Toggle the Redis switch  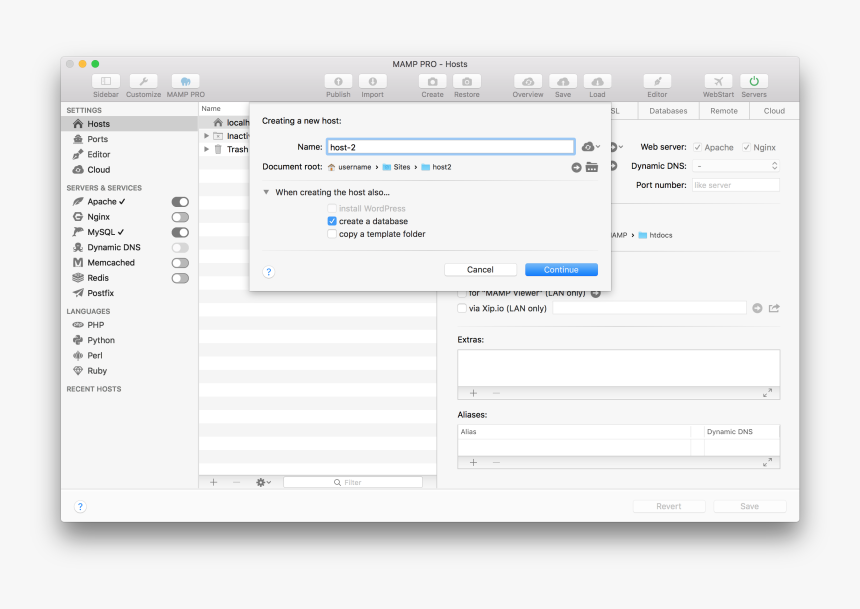tap(180, 278)
